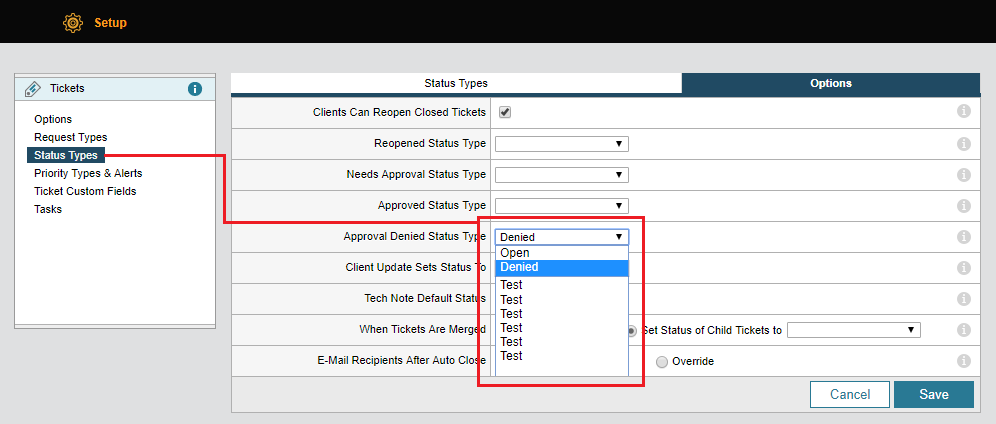Viewport: 996px width, 424px height.
Task: Open the Needs Approval Status Type dropdown
Action: coord(562,175)
